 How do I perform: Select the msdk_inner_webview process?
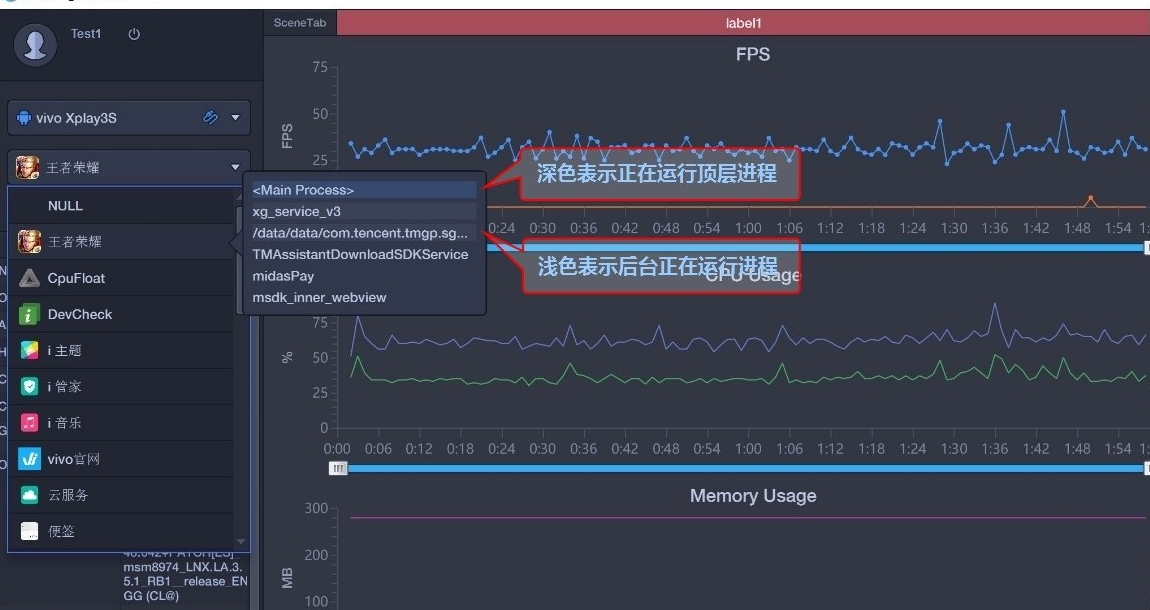point(365,297)
